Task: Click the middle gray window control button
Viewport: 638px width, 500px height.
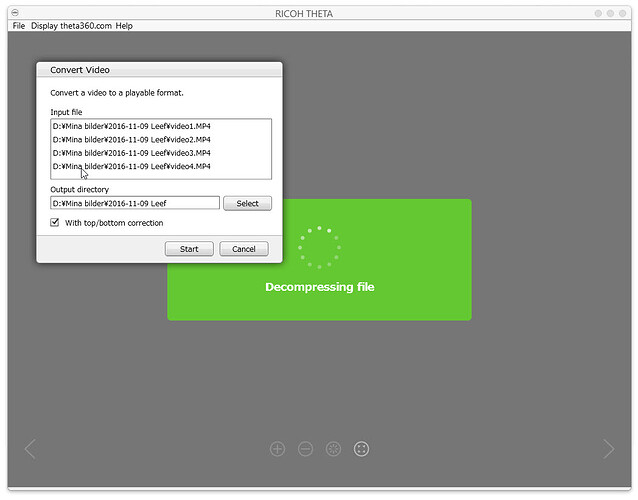Action: click(x=610, y=13)
